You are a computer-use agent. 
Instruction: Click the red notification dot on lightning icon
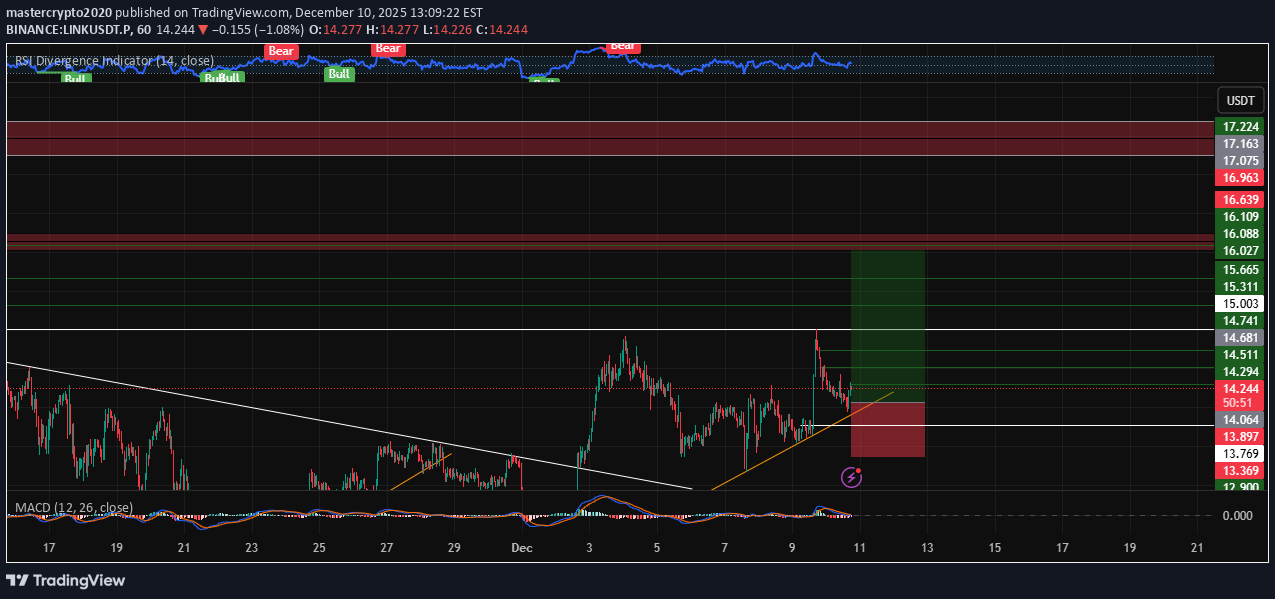tap(860, 469)
